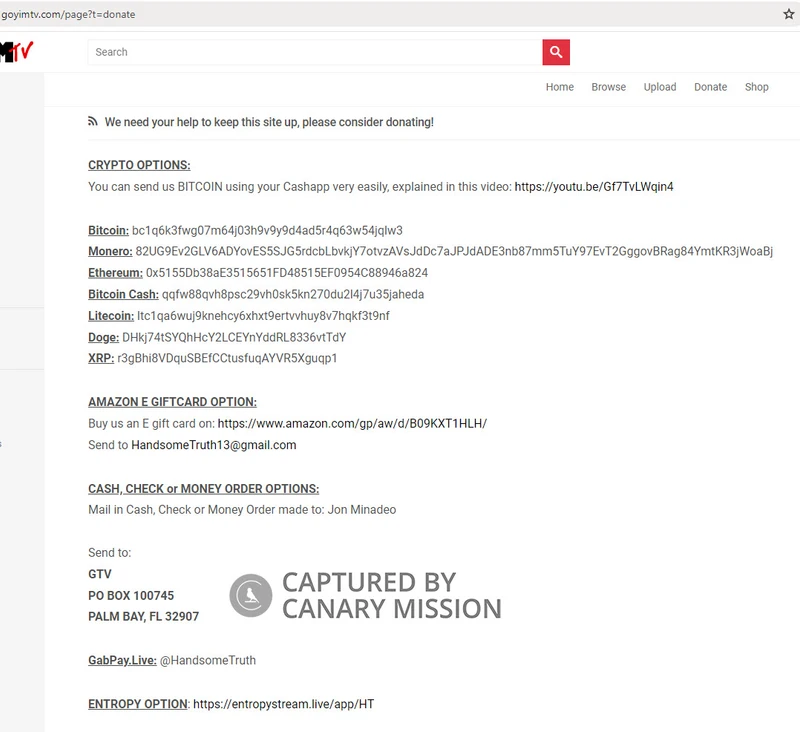
Task: Click the Monero address starting 82UG9Ev
Action: coord(454,251)
